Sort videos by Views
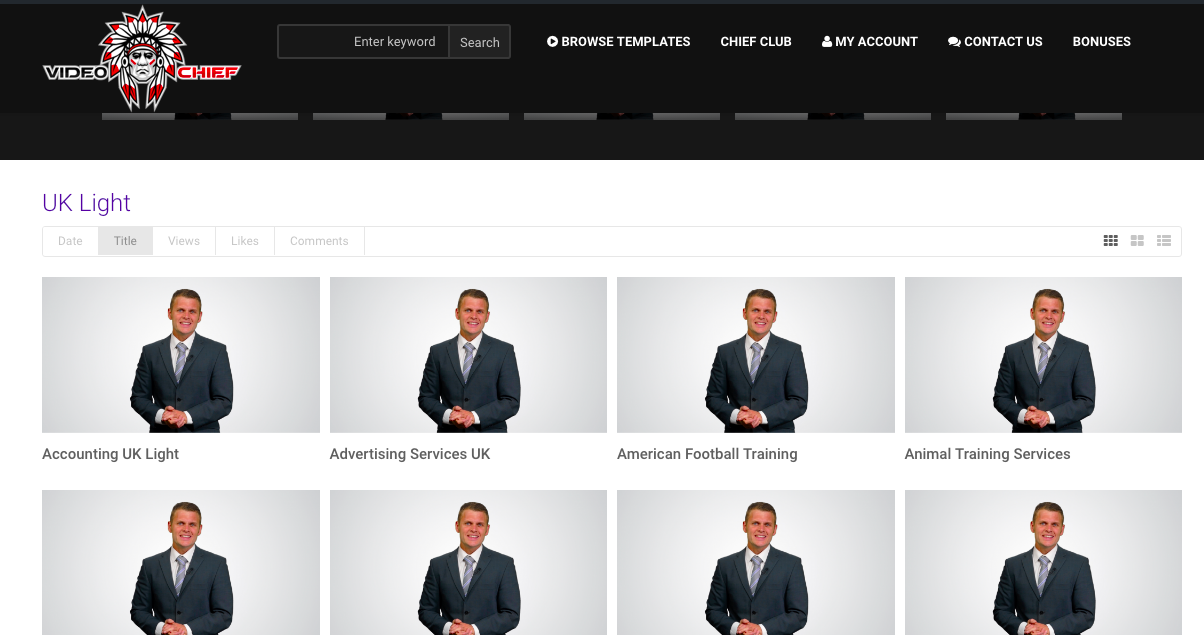This screenshot has width=1204, height=635. point(184,241)
